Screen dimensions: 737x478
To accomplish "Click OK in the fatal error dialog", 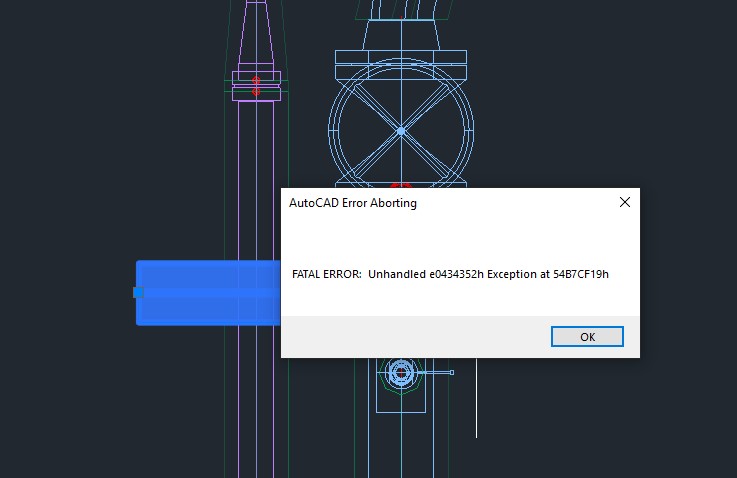I will 587,337.
